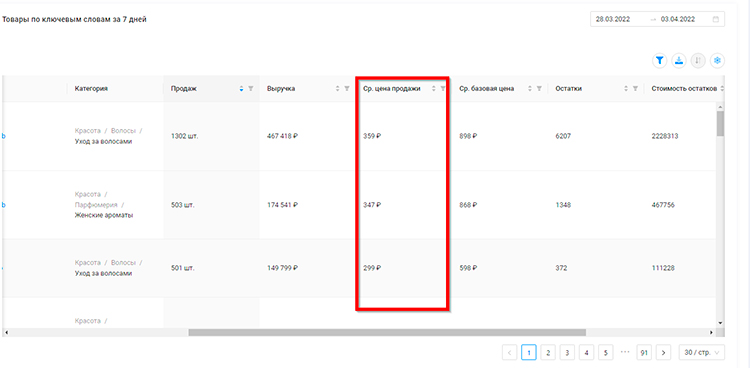
Task: Open end date 03.04.2022 picker
Action: (x=678, y=20)
